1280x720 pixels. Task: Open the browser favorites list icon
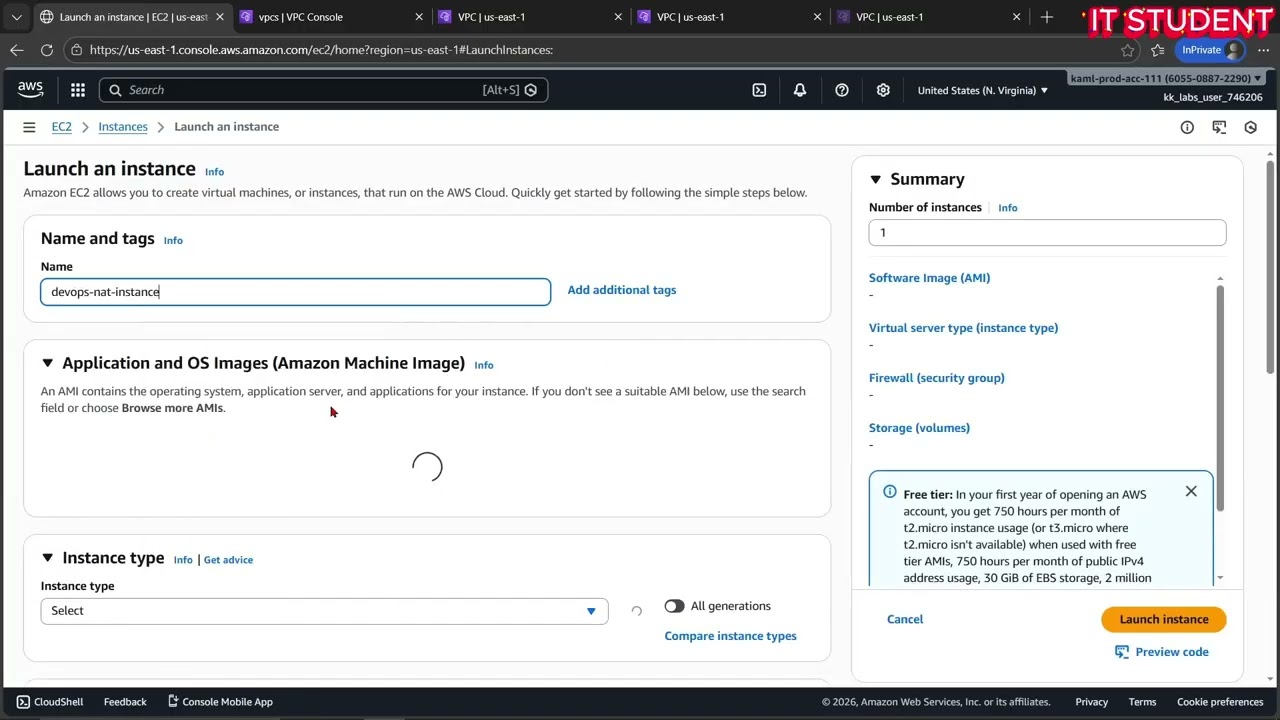[x=1158, y=50]
